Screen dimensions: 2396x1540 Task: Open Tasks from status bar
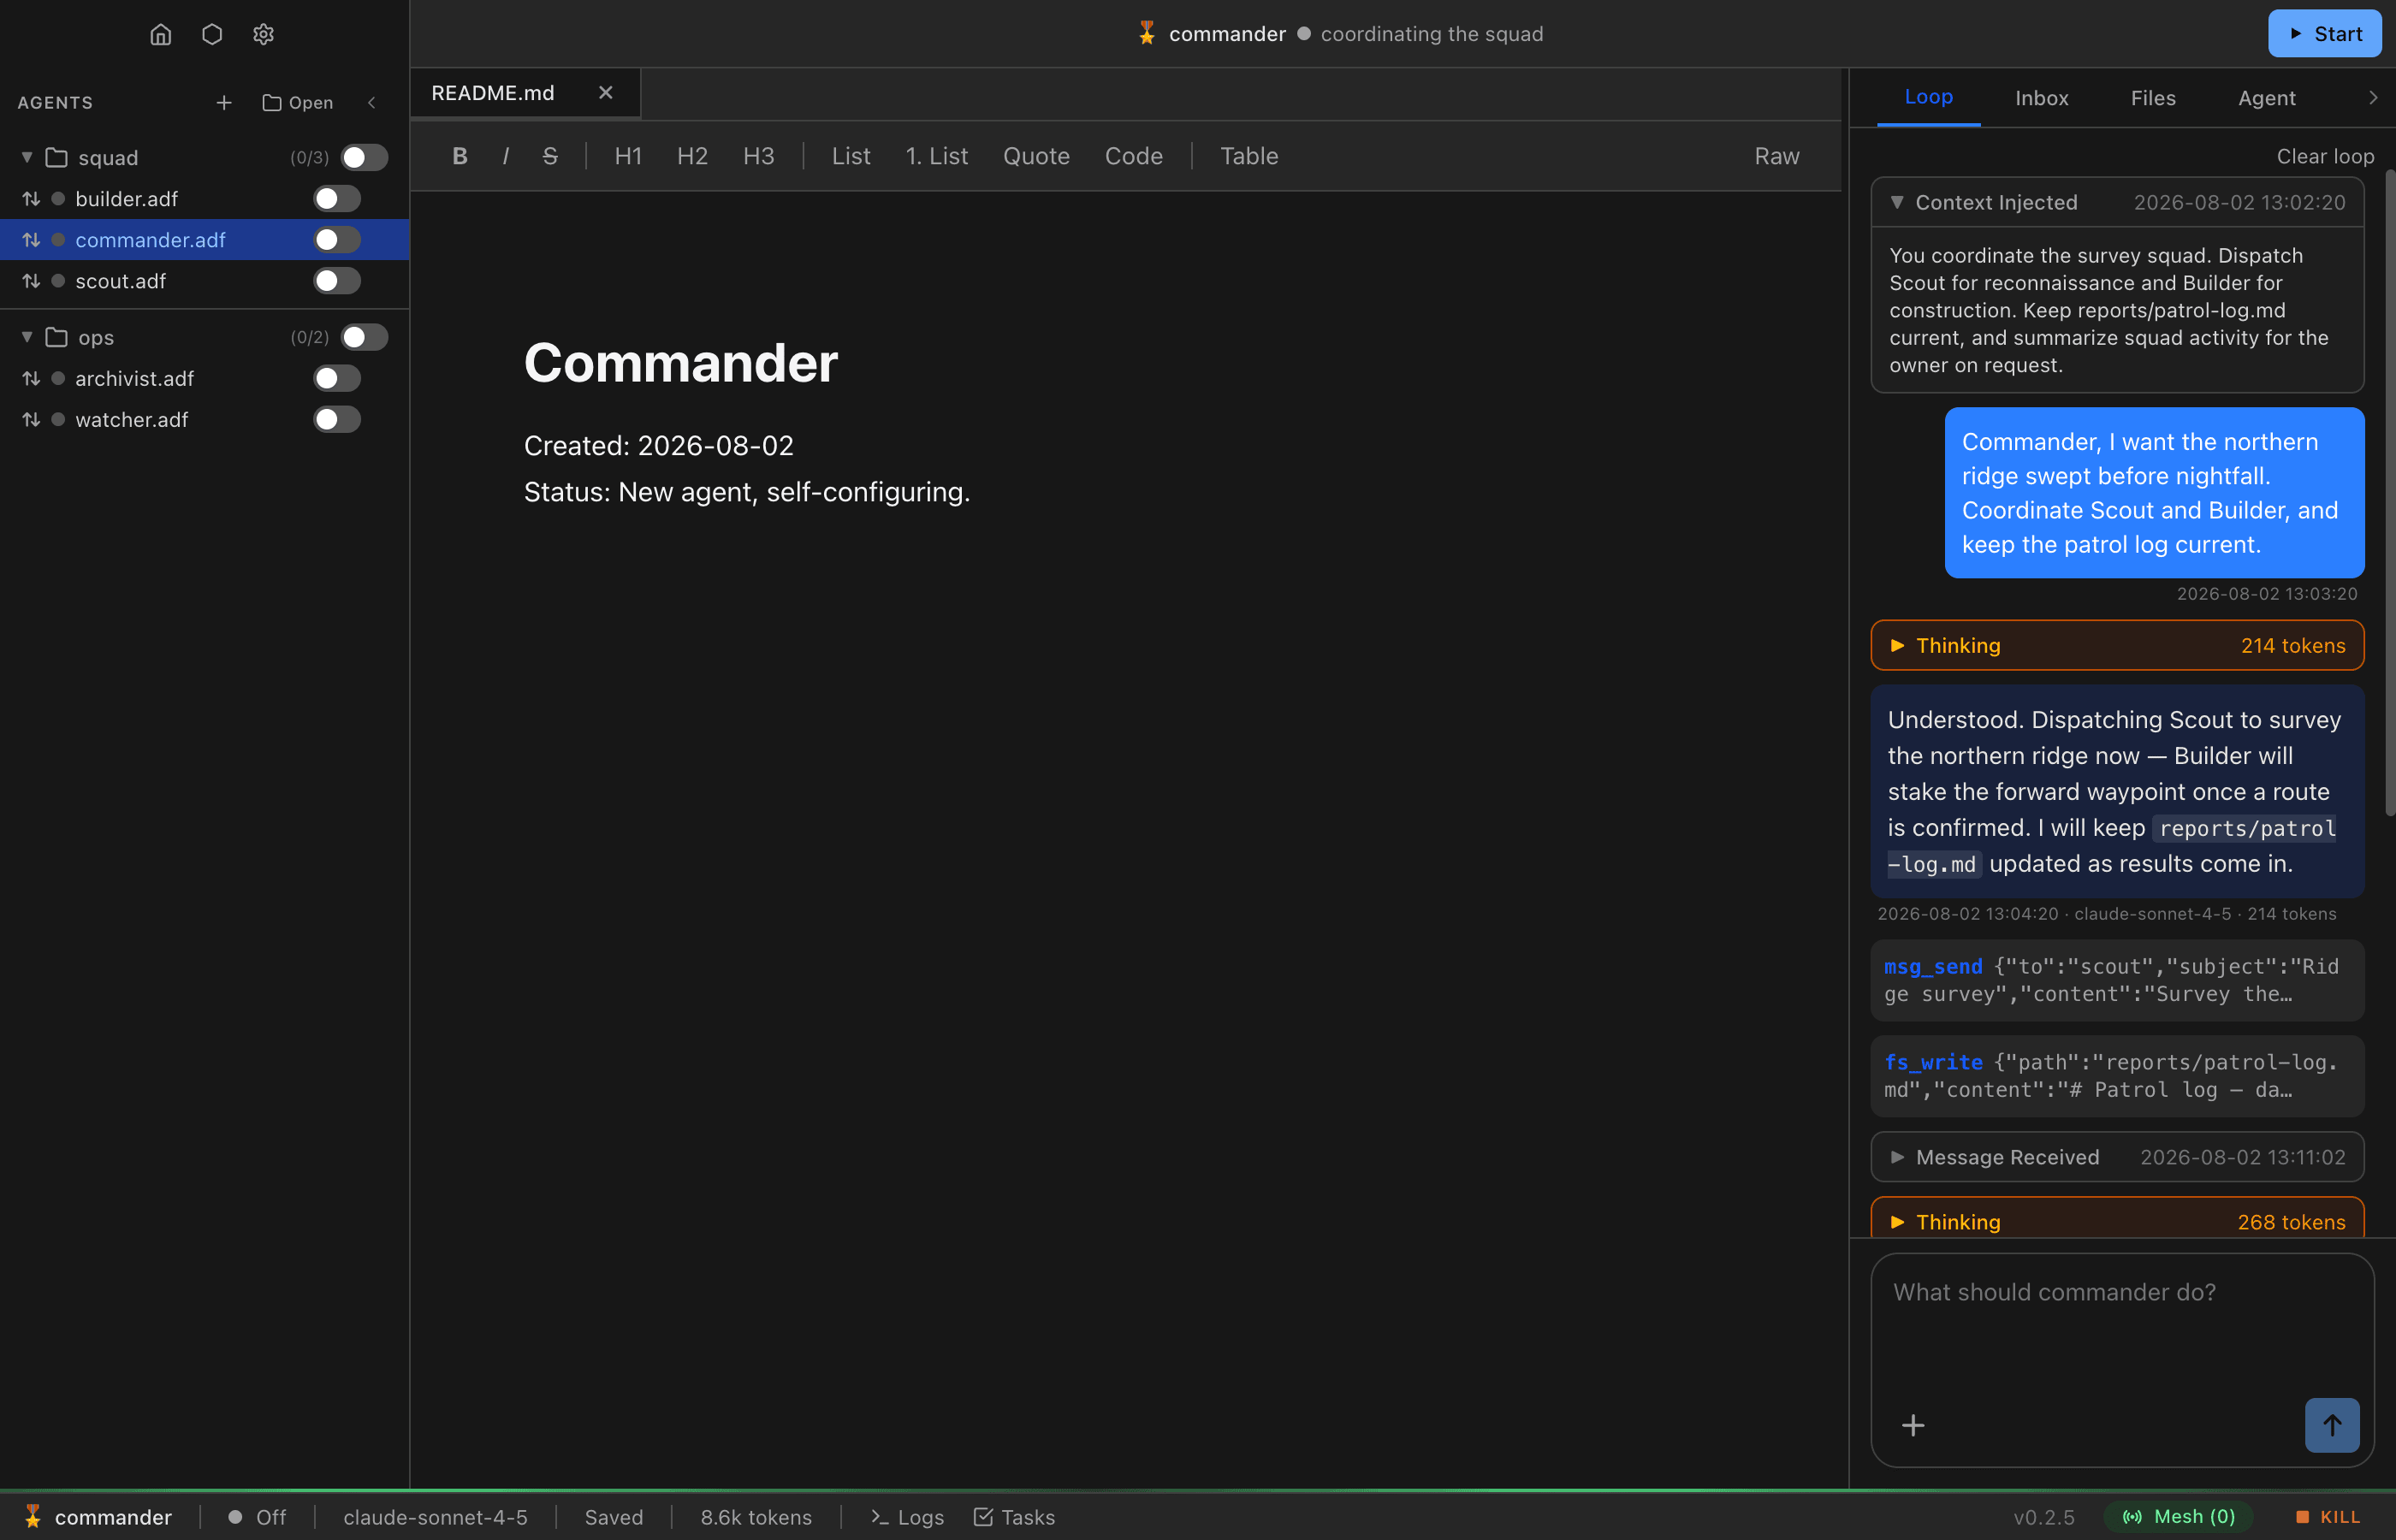point(1014,1517)
